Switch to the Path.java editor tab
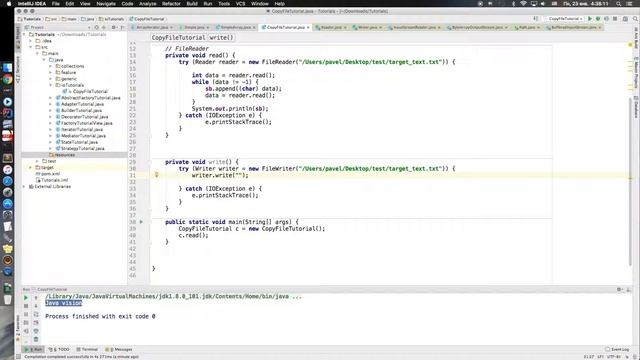 [x=526, y=27]
